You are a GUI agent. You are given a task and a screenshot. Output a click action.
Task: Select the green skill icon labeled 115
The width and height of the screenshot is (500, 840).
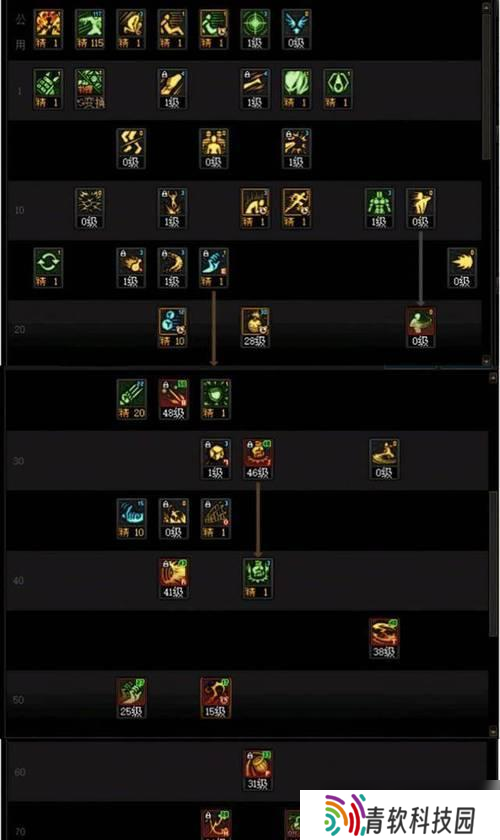(89, 29)
